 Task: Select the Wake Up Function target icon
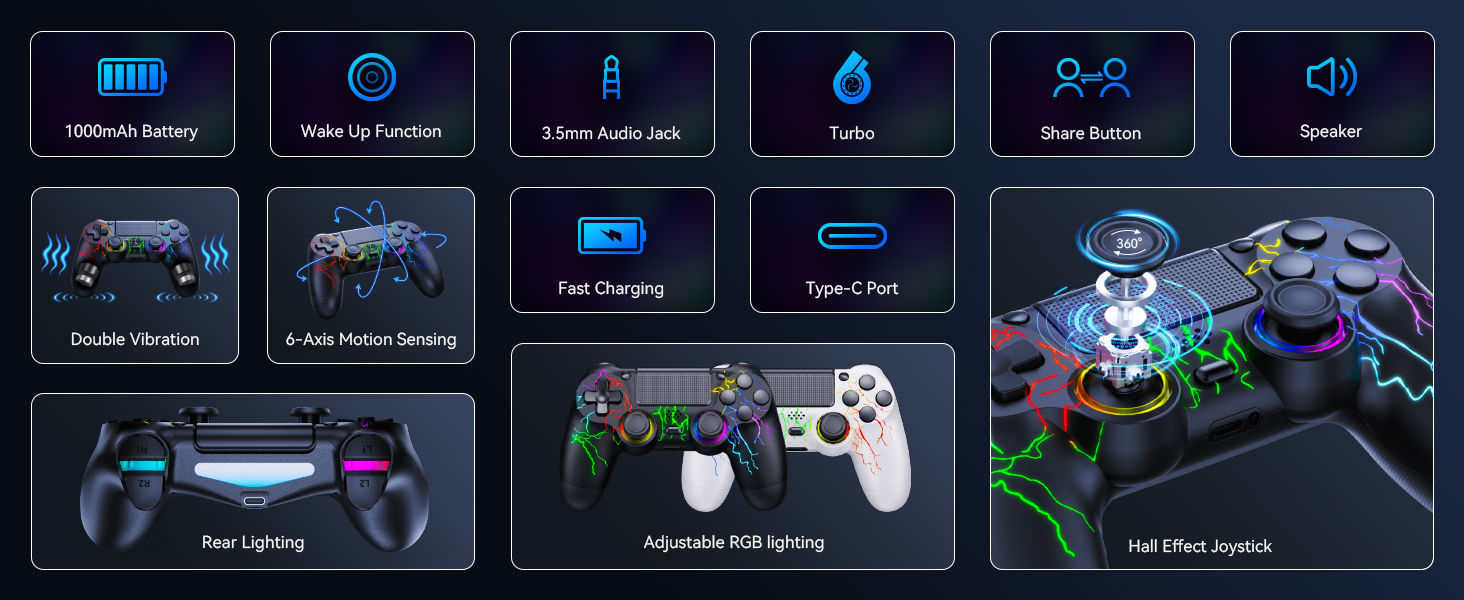coord(372,77)
